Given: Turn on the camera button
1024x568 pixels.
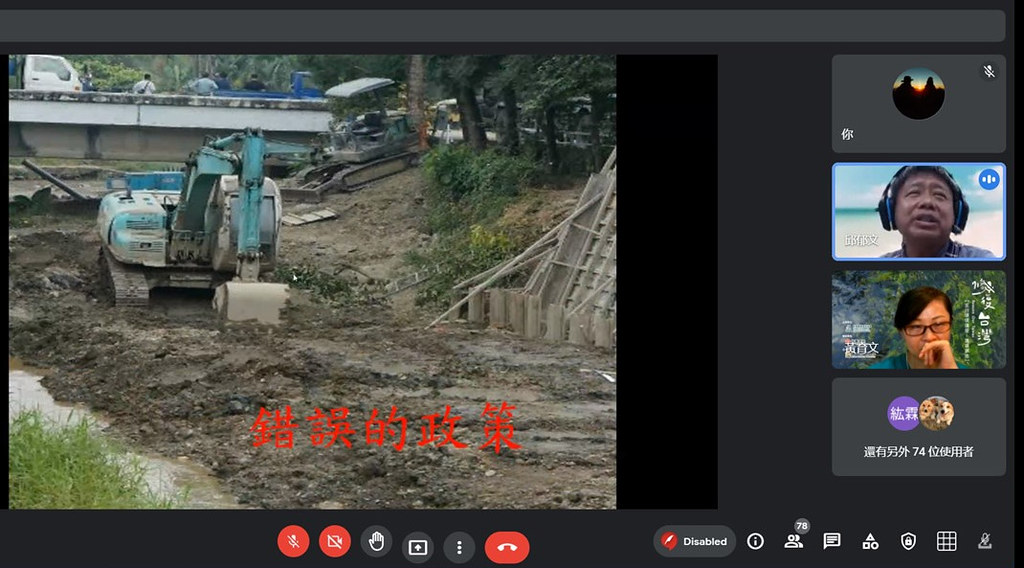Looking at the screenshot, I should click(335, 541).
